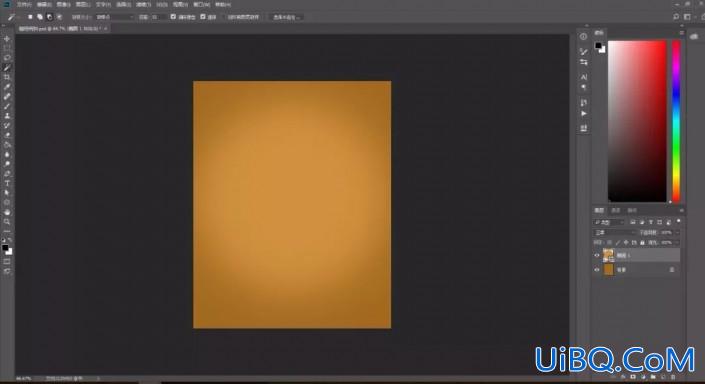The height and width of the screenshot is (384, 705).
Task: Select the Type tool
Action: 7,183
